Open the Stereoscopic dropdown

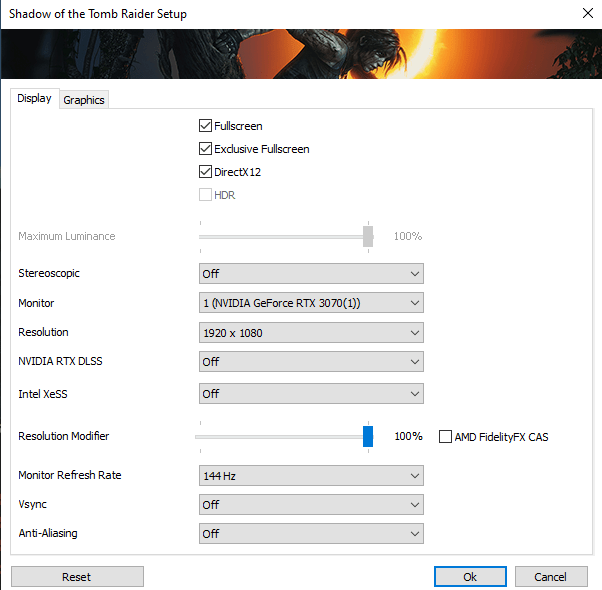[x=311, y=274]
